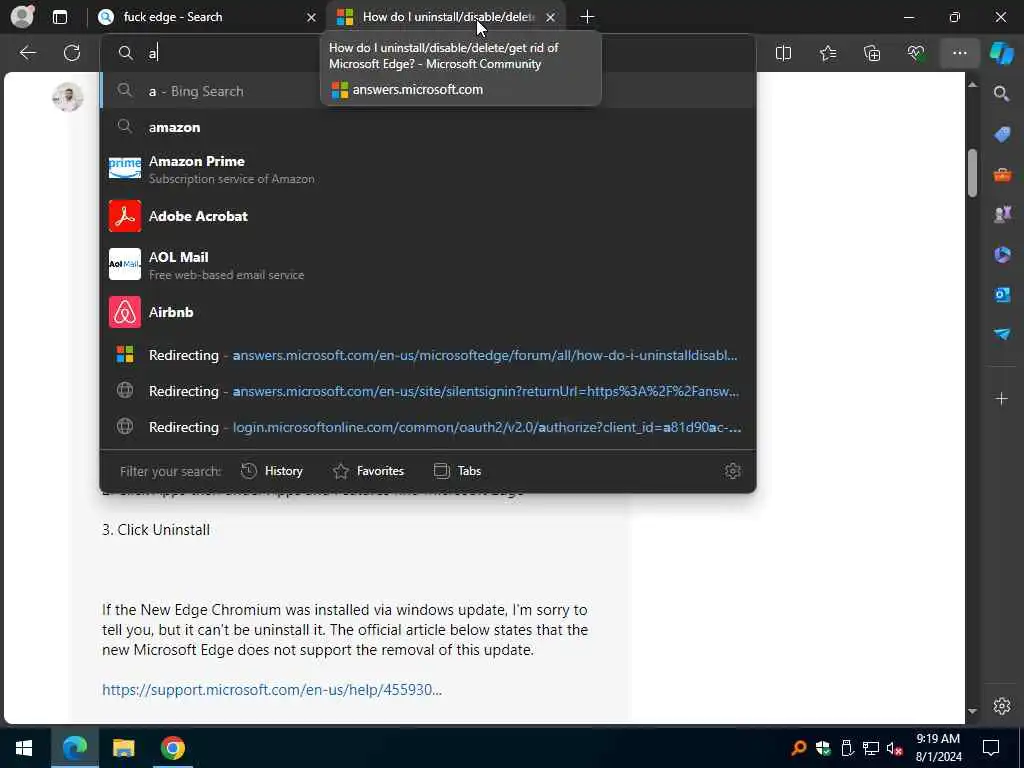
Task: Add app to sidebar with plus
Action: pos(1002,398)
